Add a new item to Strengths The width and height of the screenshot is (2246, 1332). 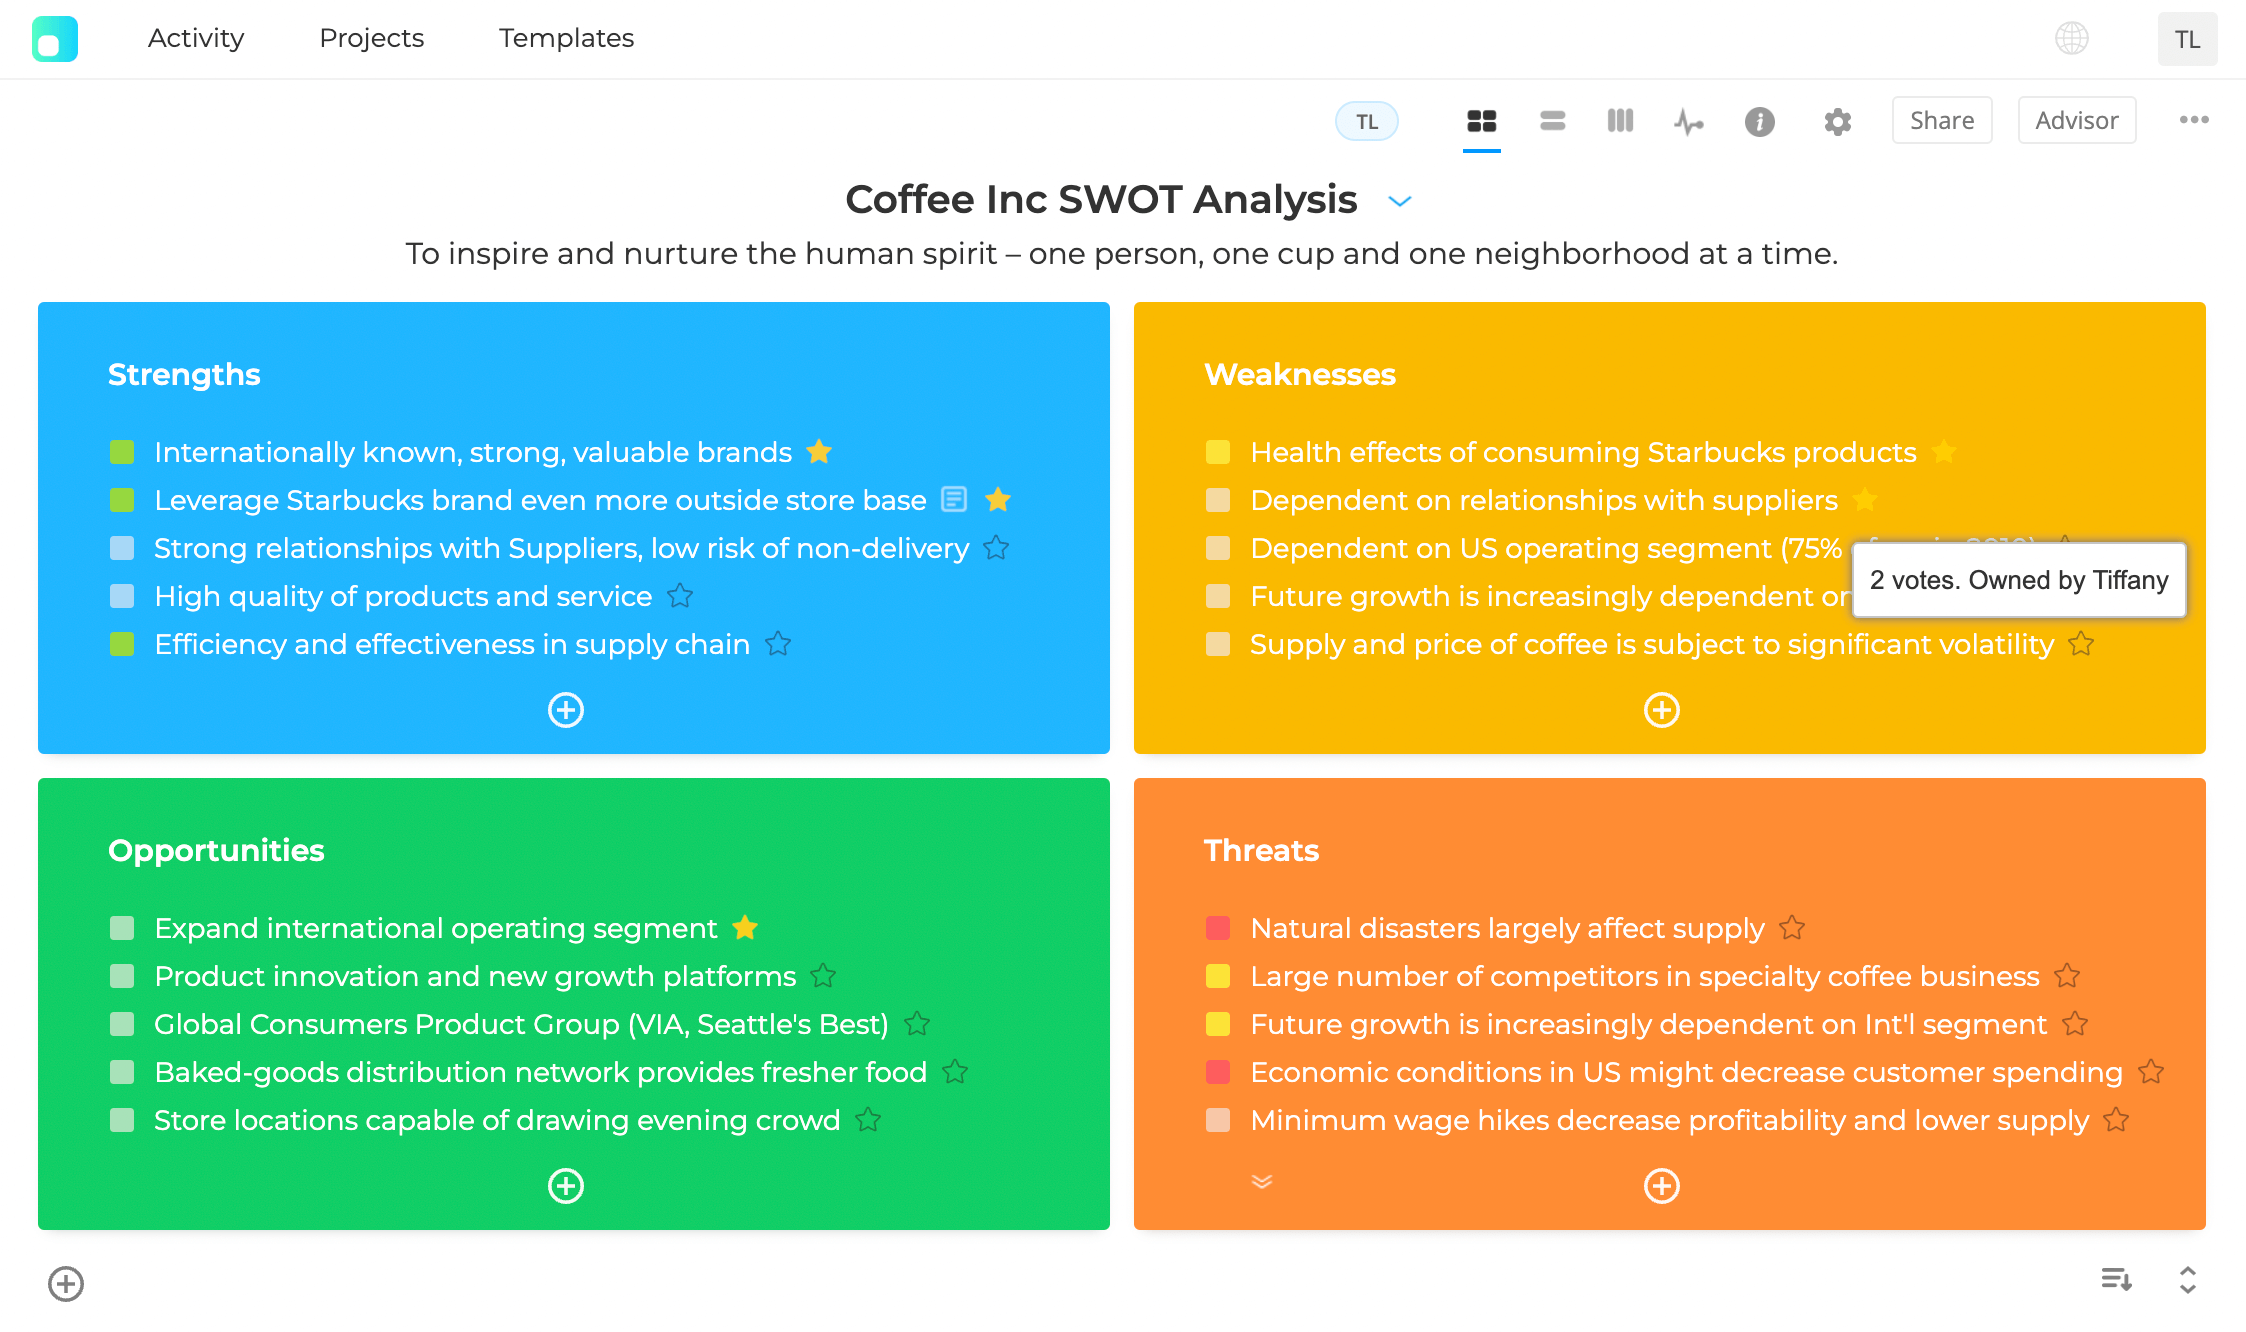(566, 710)
